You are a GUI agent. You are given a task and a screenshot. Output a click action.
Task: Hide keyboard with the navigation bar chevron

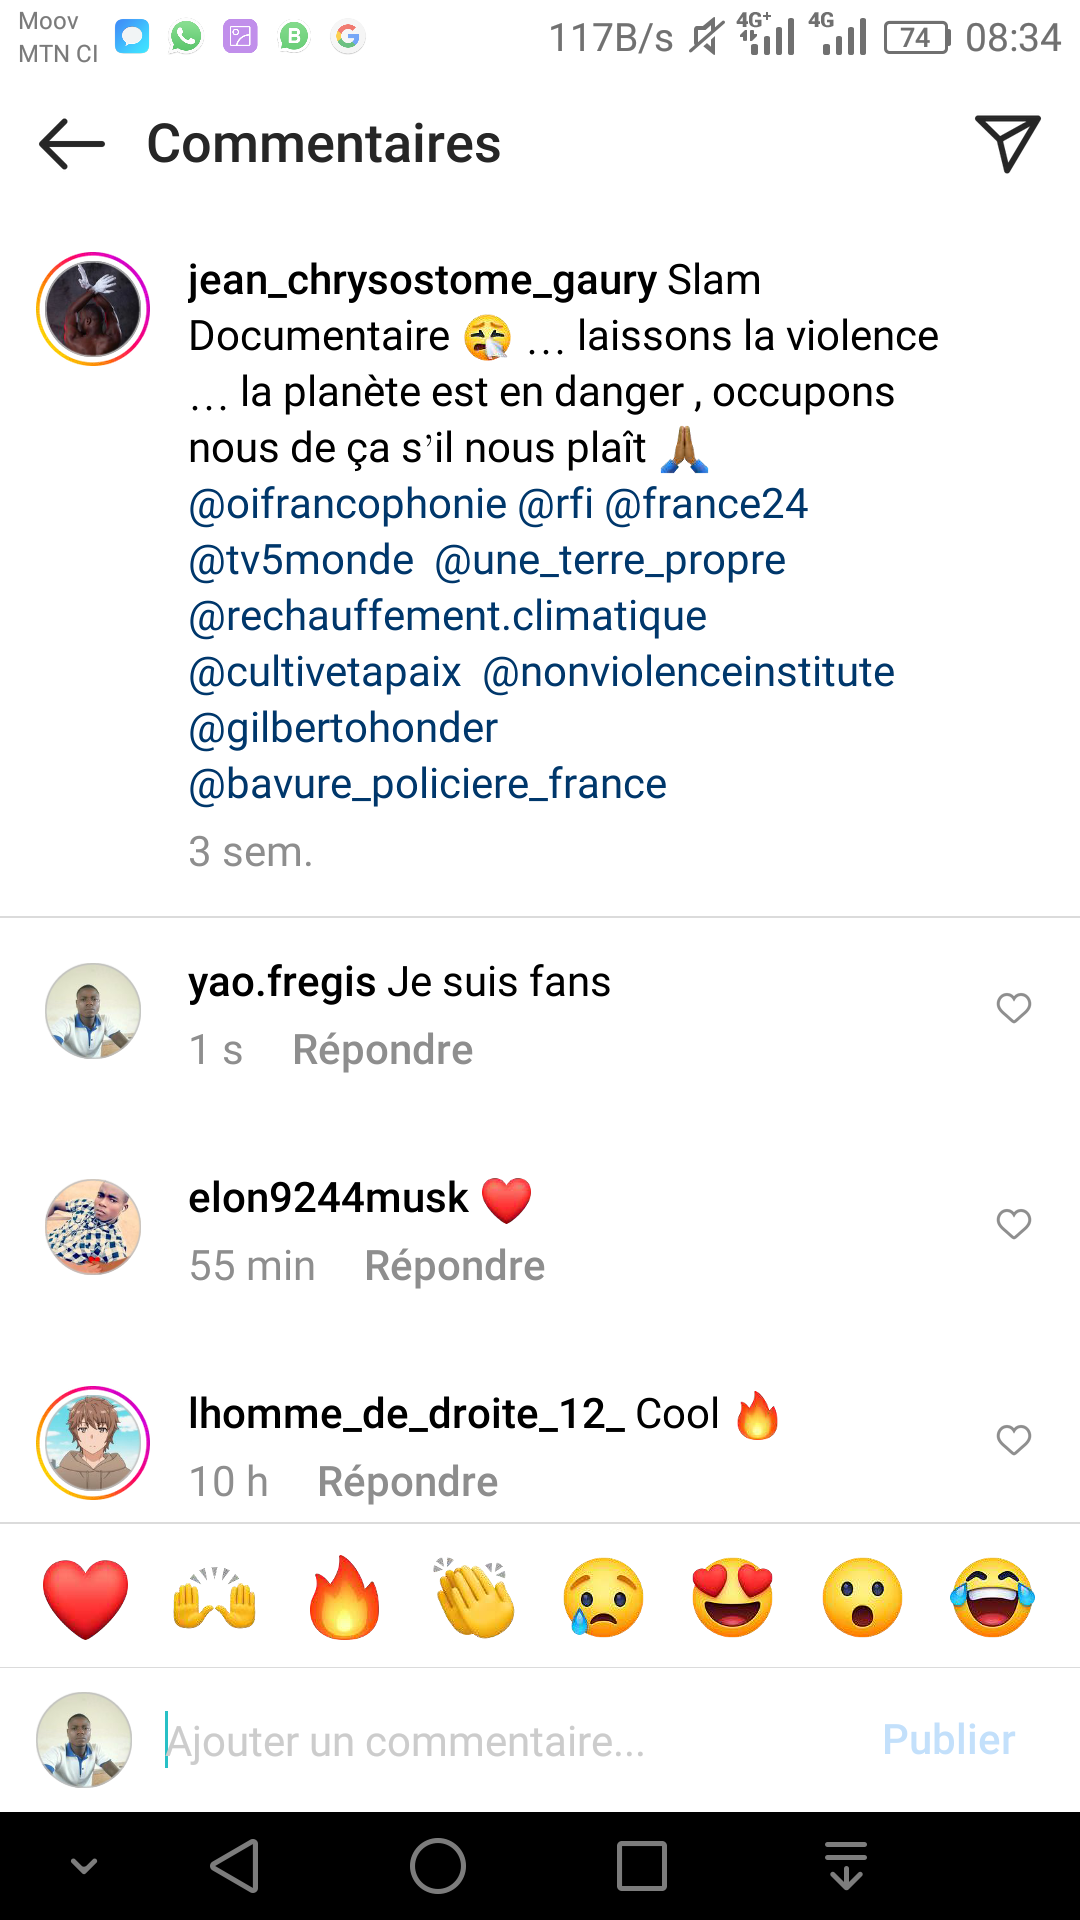point(84,1866)
